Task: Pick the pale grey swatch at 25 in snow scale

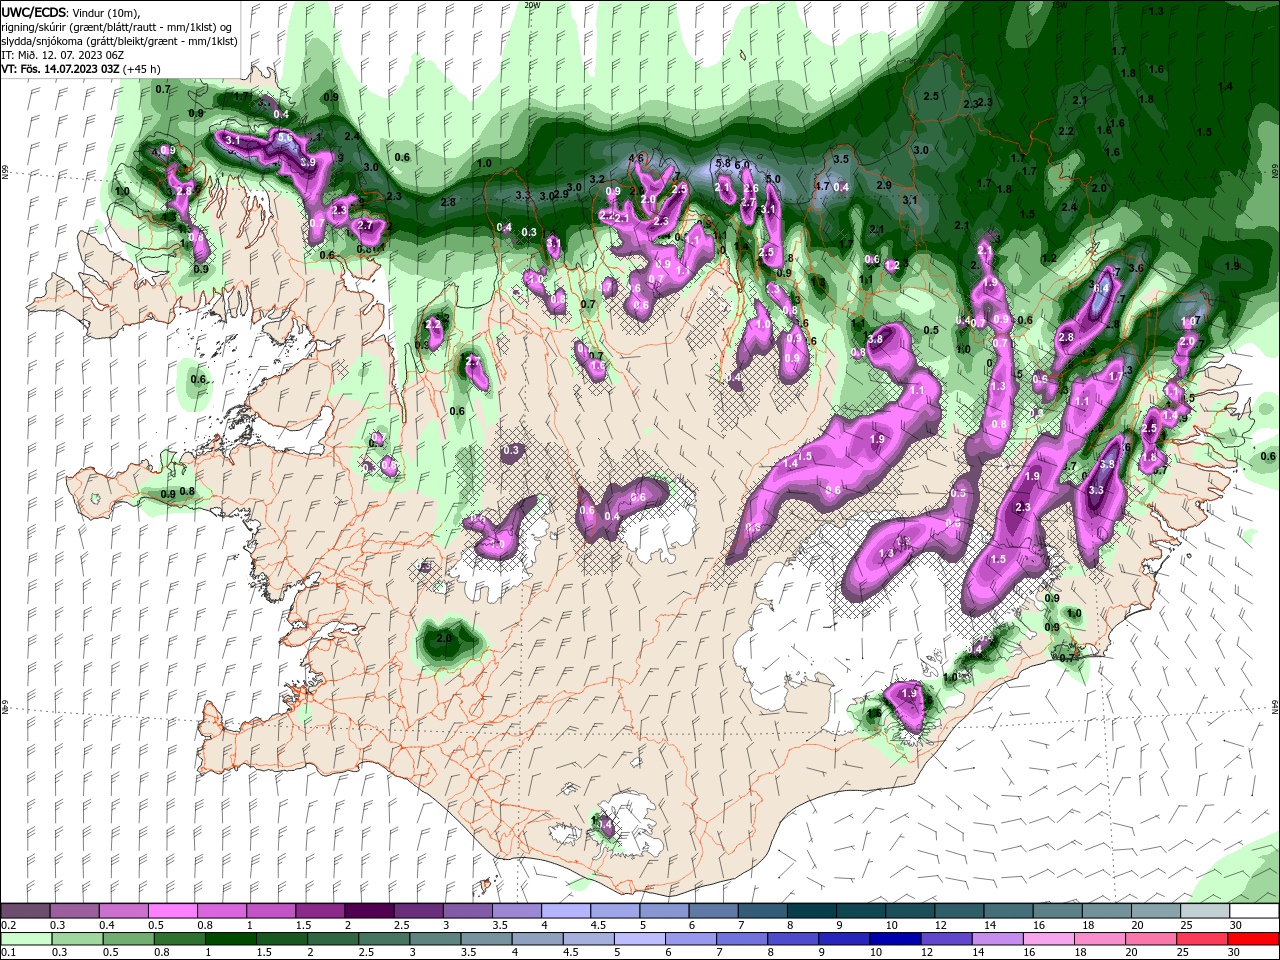Action: click(x=1205, y=911)
